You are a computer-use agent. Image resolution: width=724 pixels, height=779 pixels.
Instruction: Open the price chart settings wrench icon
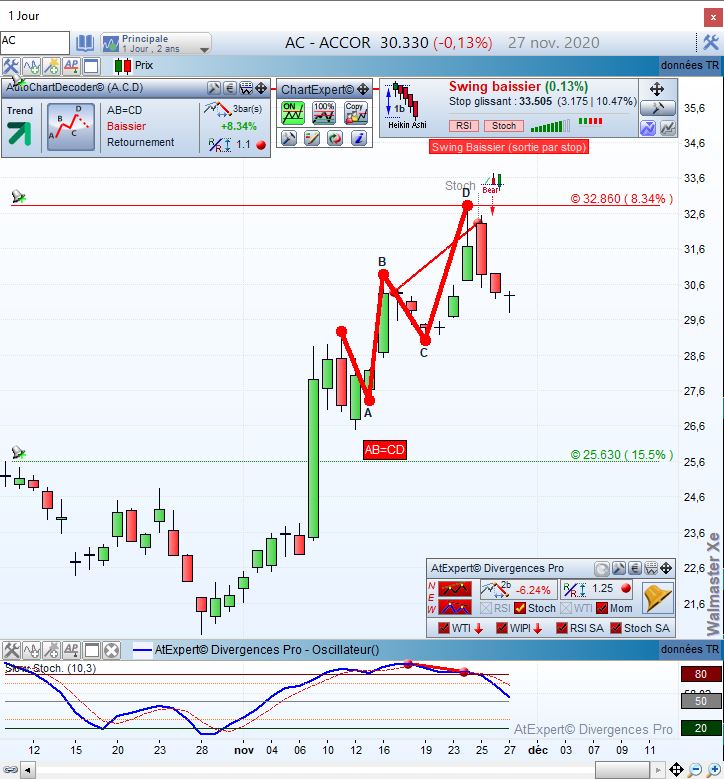pyautogui.click(x=10, y=66)
